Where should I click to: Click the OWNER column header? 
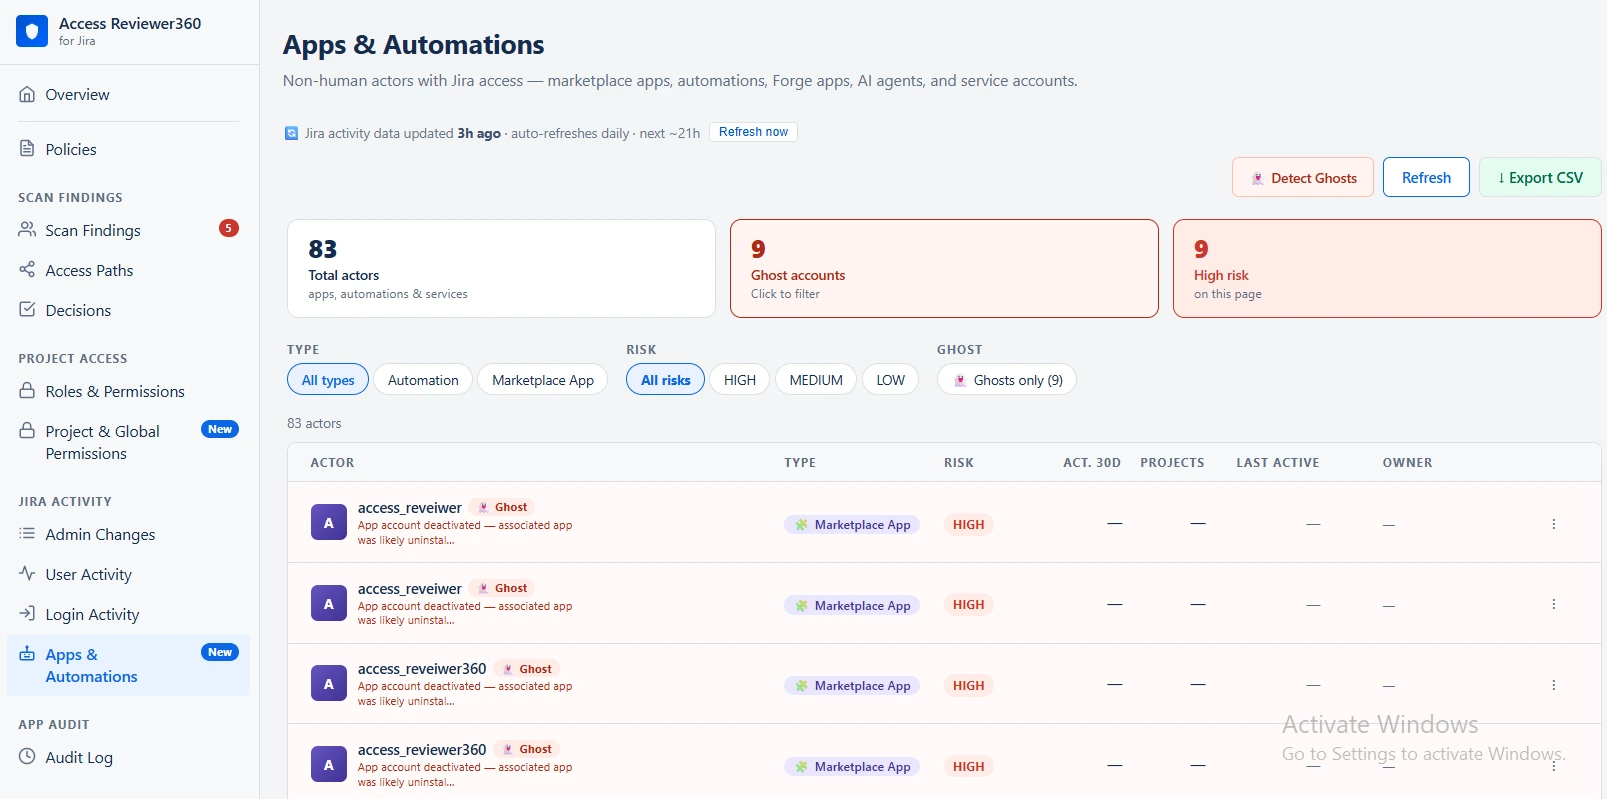click(x=1408, y=462)
